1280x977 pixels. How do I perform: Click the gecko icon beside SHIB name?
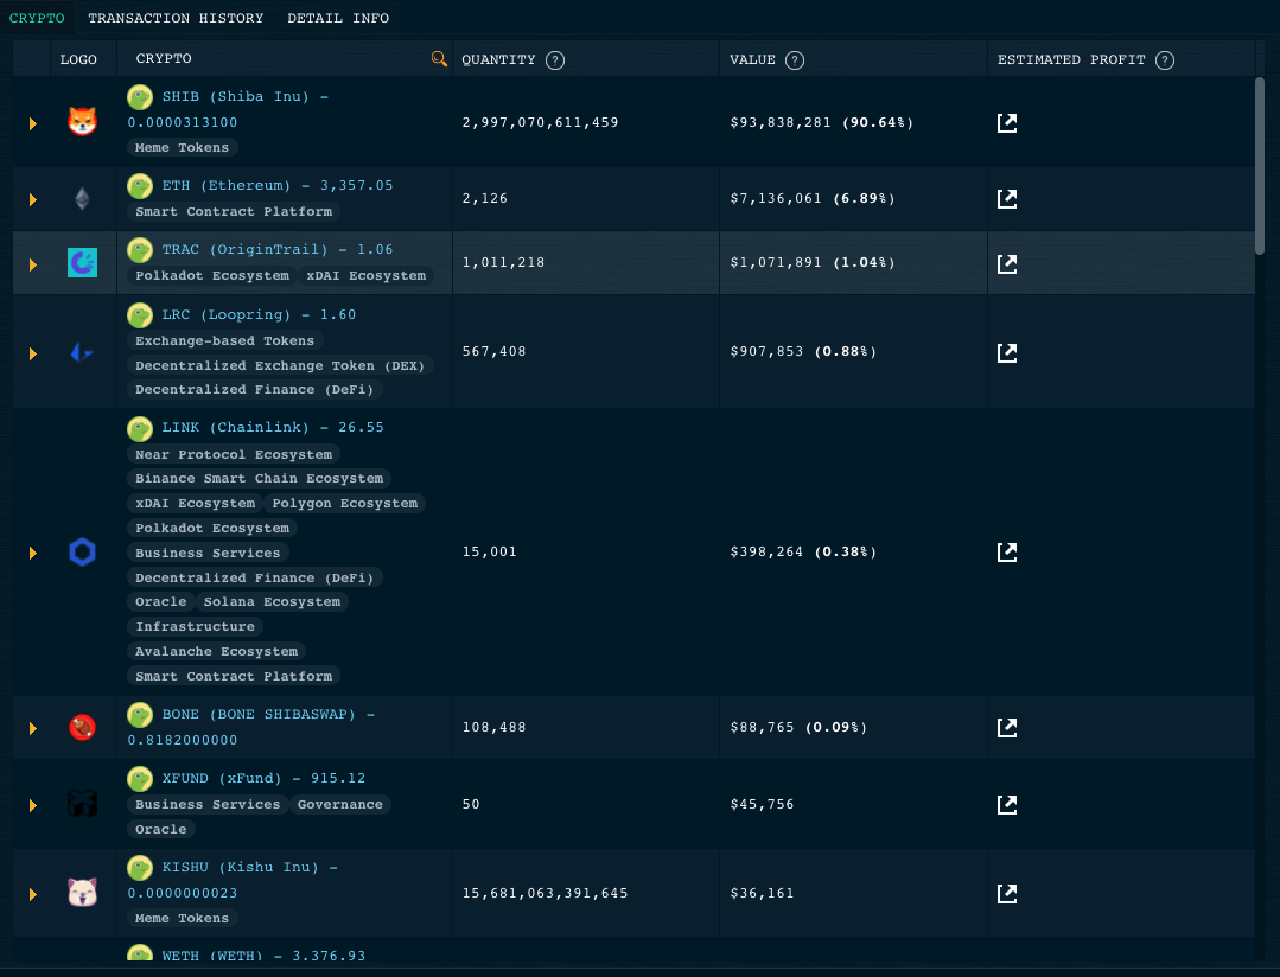coord(140,97)
